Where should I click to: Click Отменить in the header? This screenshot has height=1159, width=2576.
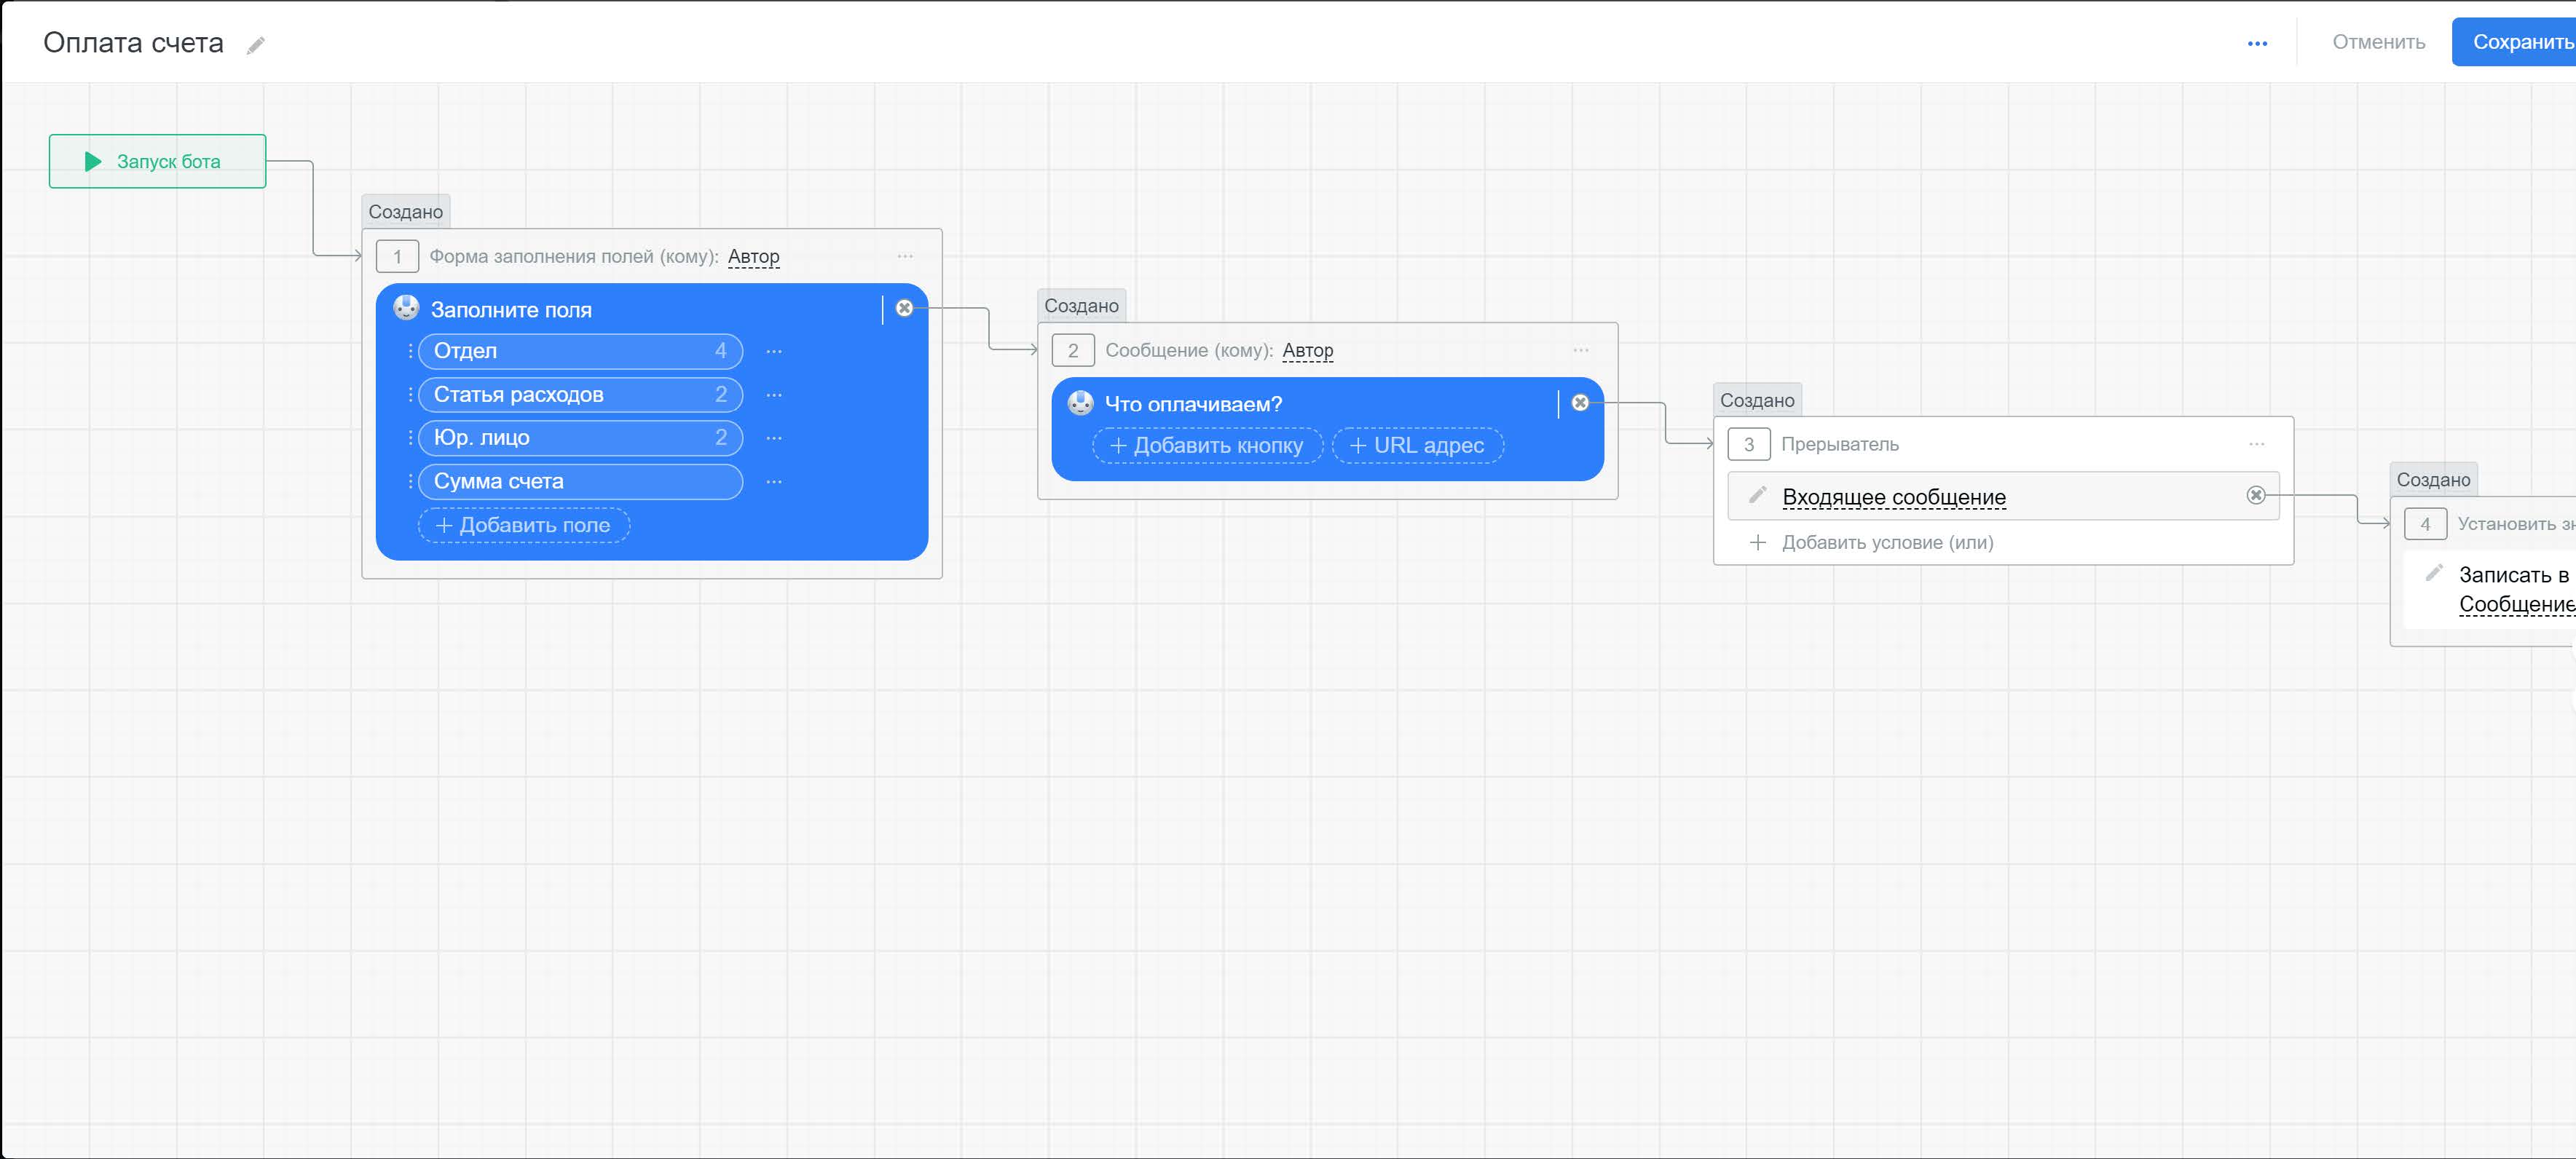click(2378, 42)
